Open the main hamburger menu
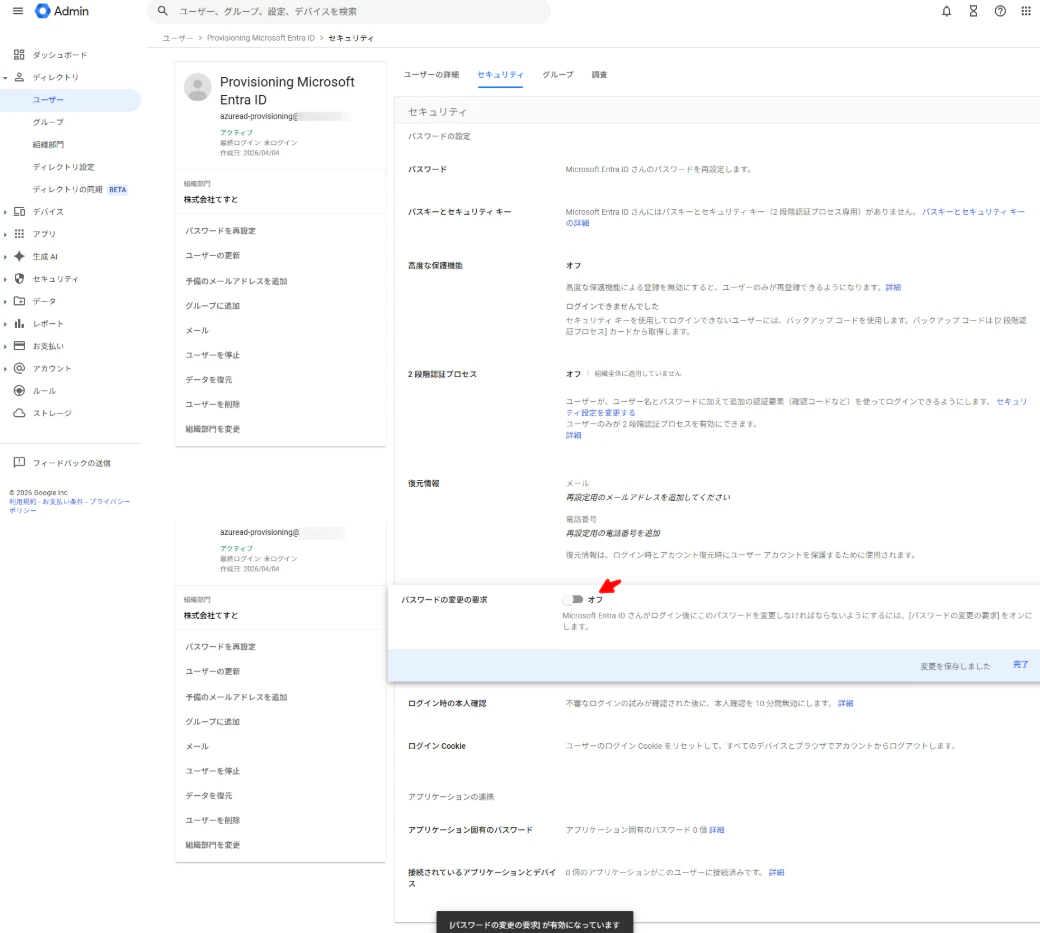1040x933 pixels. [18, 11]
